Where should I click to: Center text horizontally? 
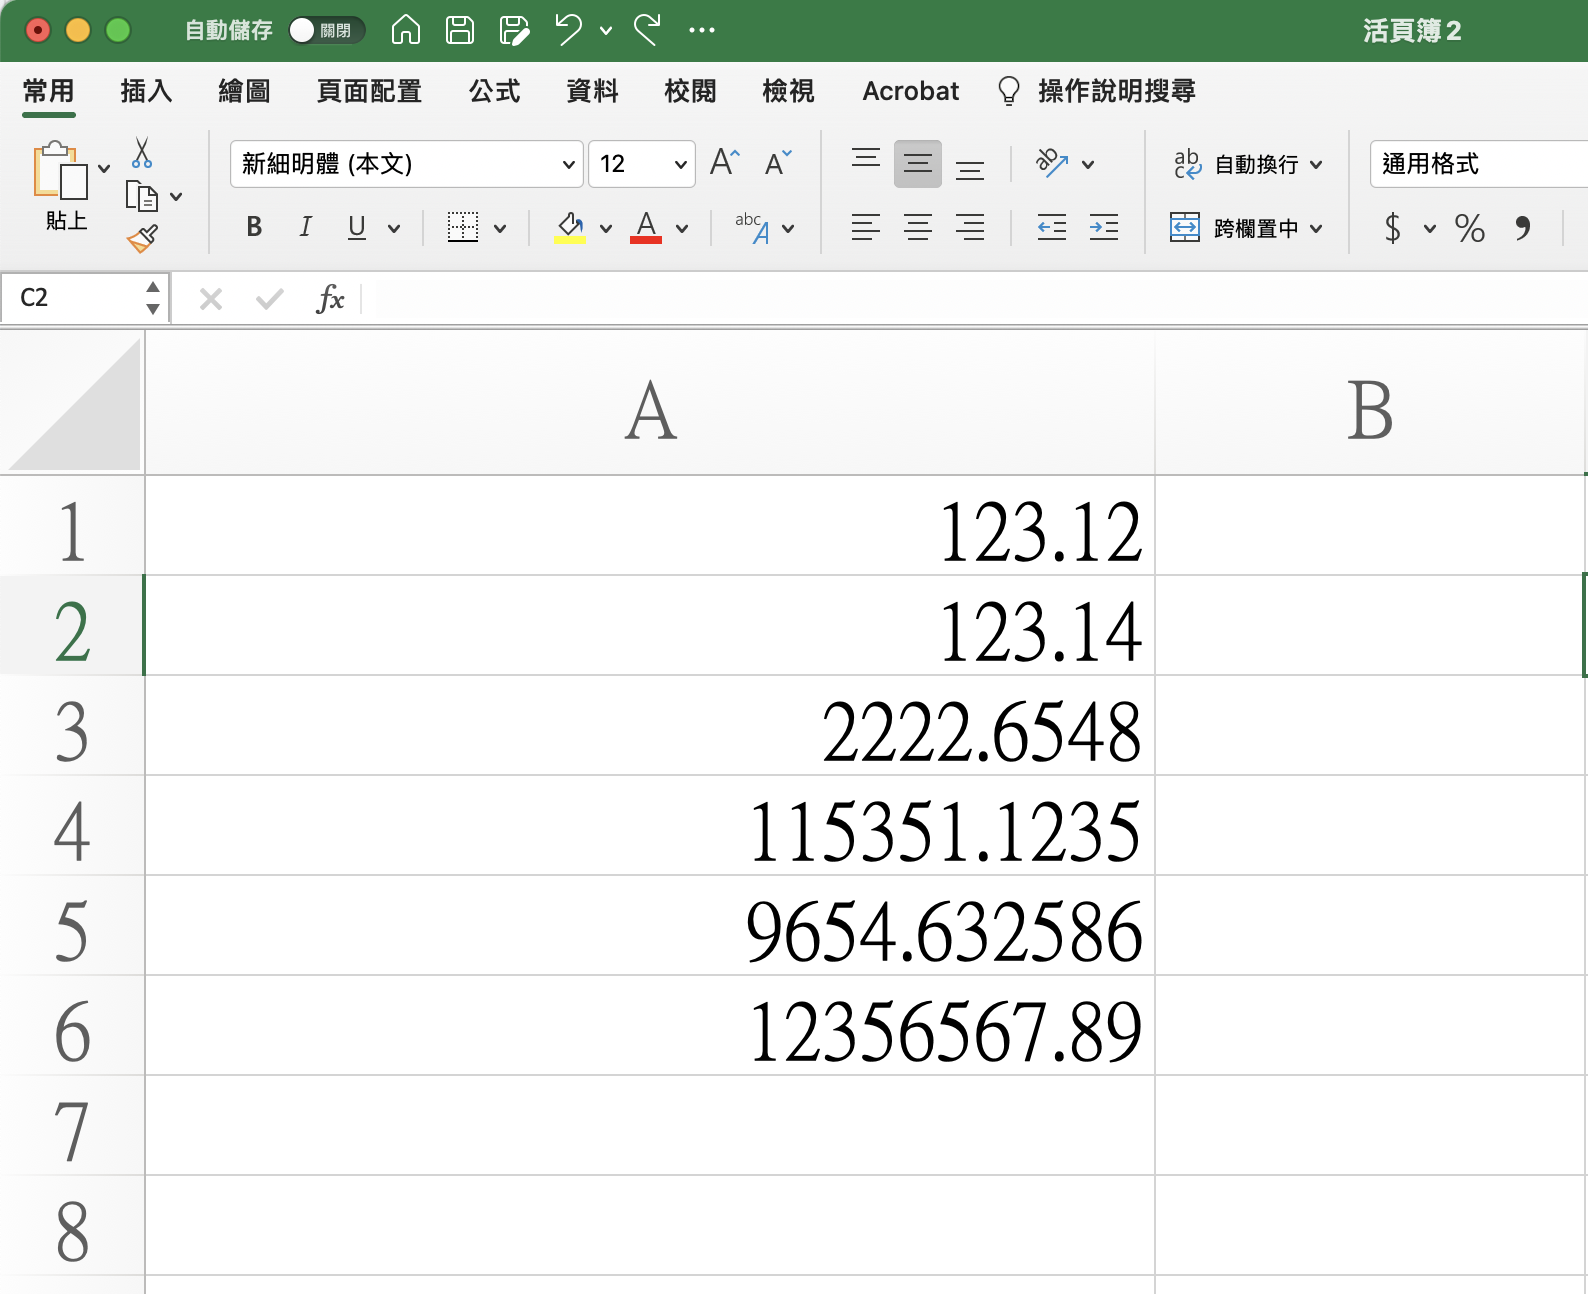[x=918, y=228]
